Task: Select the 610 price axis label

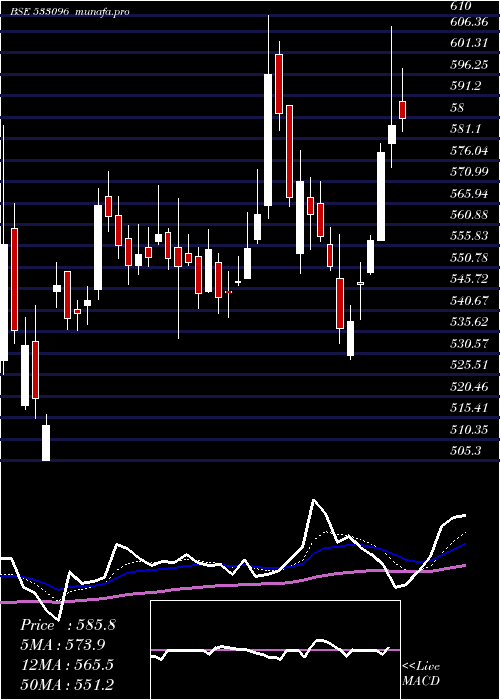Action: coord(461,6)
